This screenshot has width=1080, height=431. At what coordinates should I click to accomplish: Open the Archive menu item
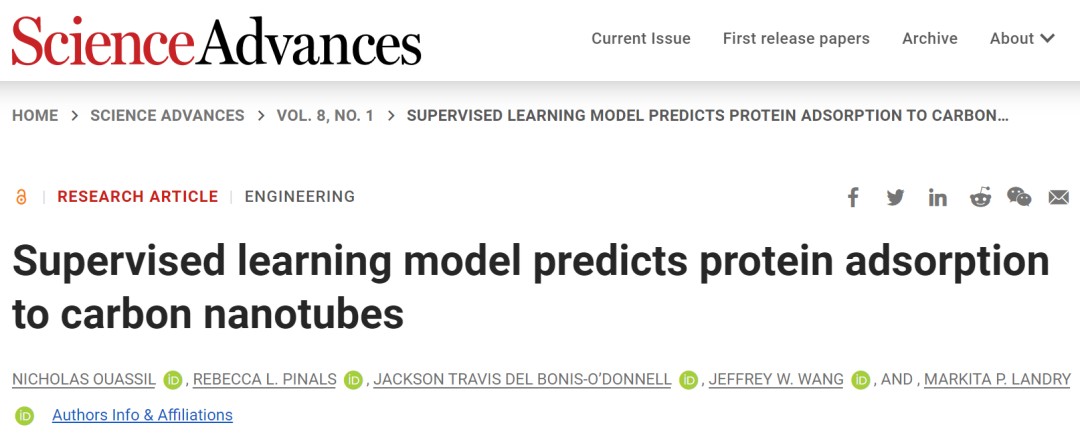tap(930, 39)
